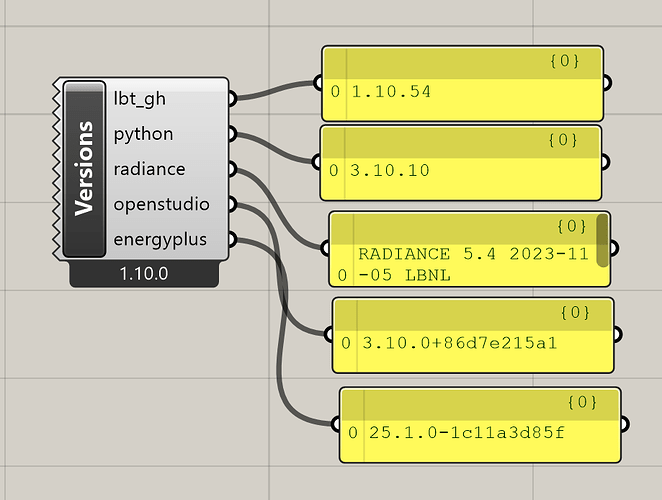The width and height of the screenshot is (662, 500).
Task: Select the RADIANCE 5.4 panel text
Action: point(473,264)
